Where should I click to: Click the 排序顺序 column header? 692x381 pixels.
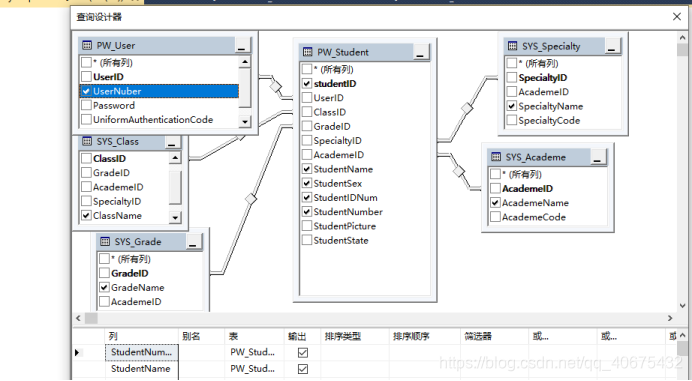coord(425,336)
